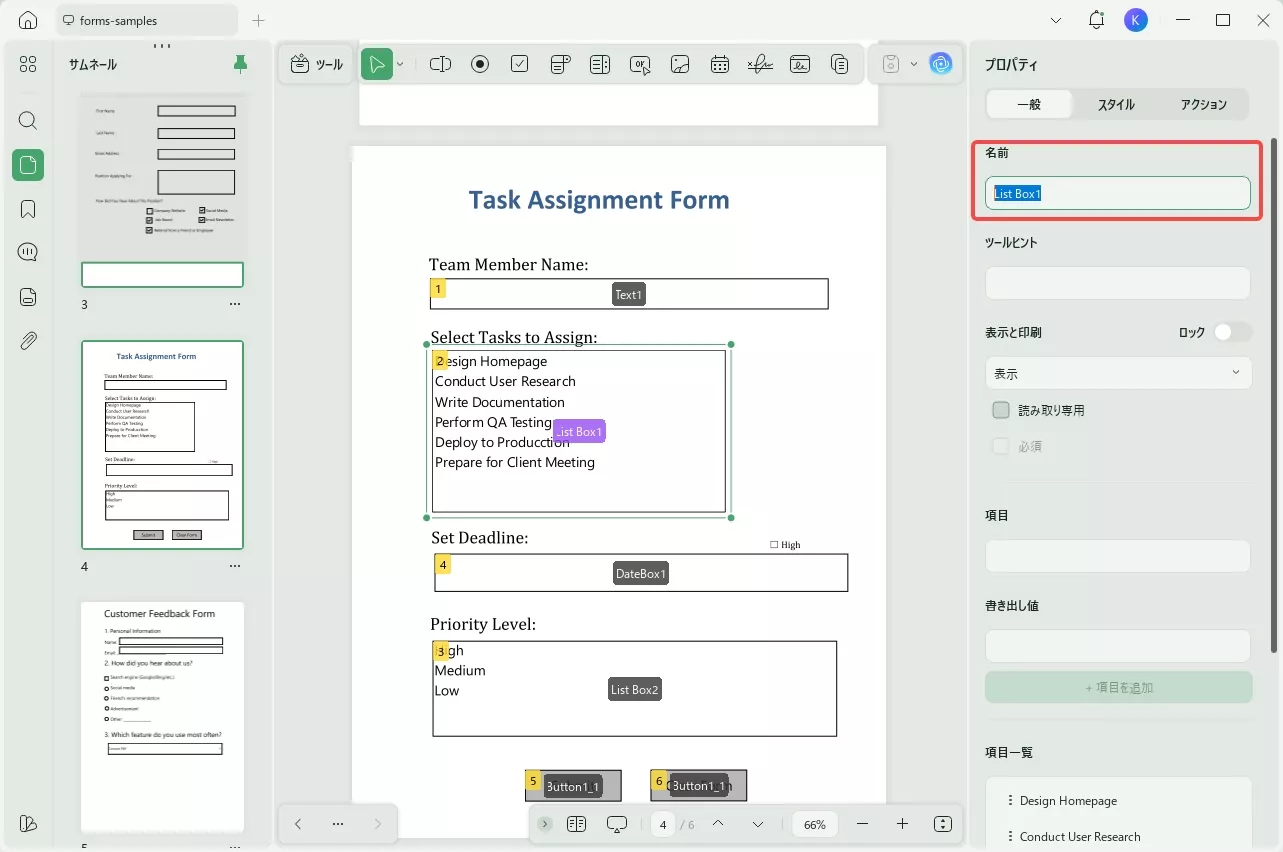Open the attachments paperclip panel
This screenshot has height=852, width=1283.
point(28,340)
